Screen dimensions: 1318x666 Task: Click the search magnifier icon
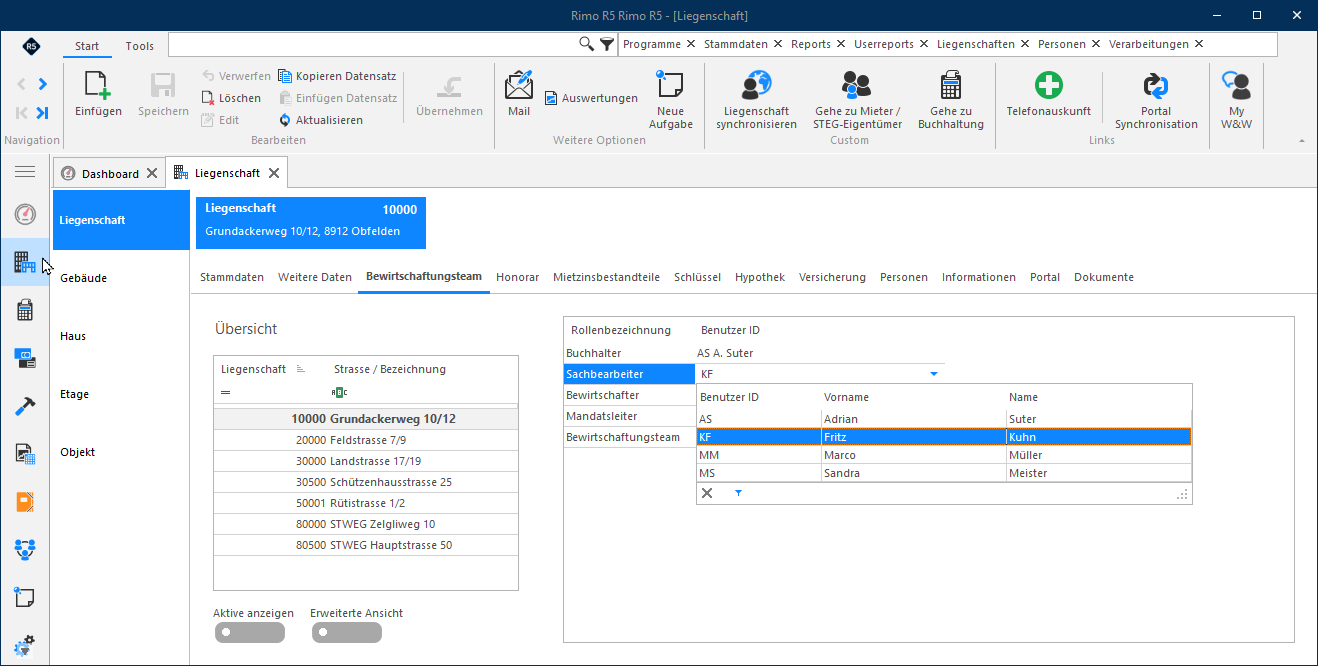tap(587, 44)
